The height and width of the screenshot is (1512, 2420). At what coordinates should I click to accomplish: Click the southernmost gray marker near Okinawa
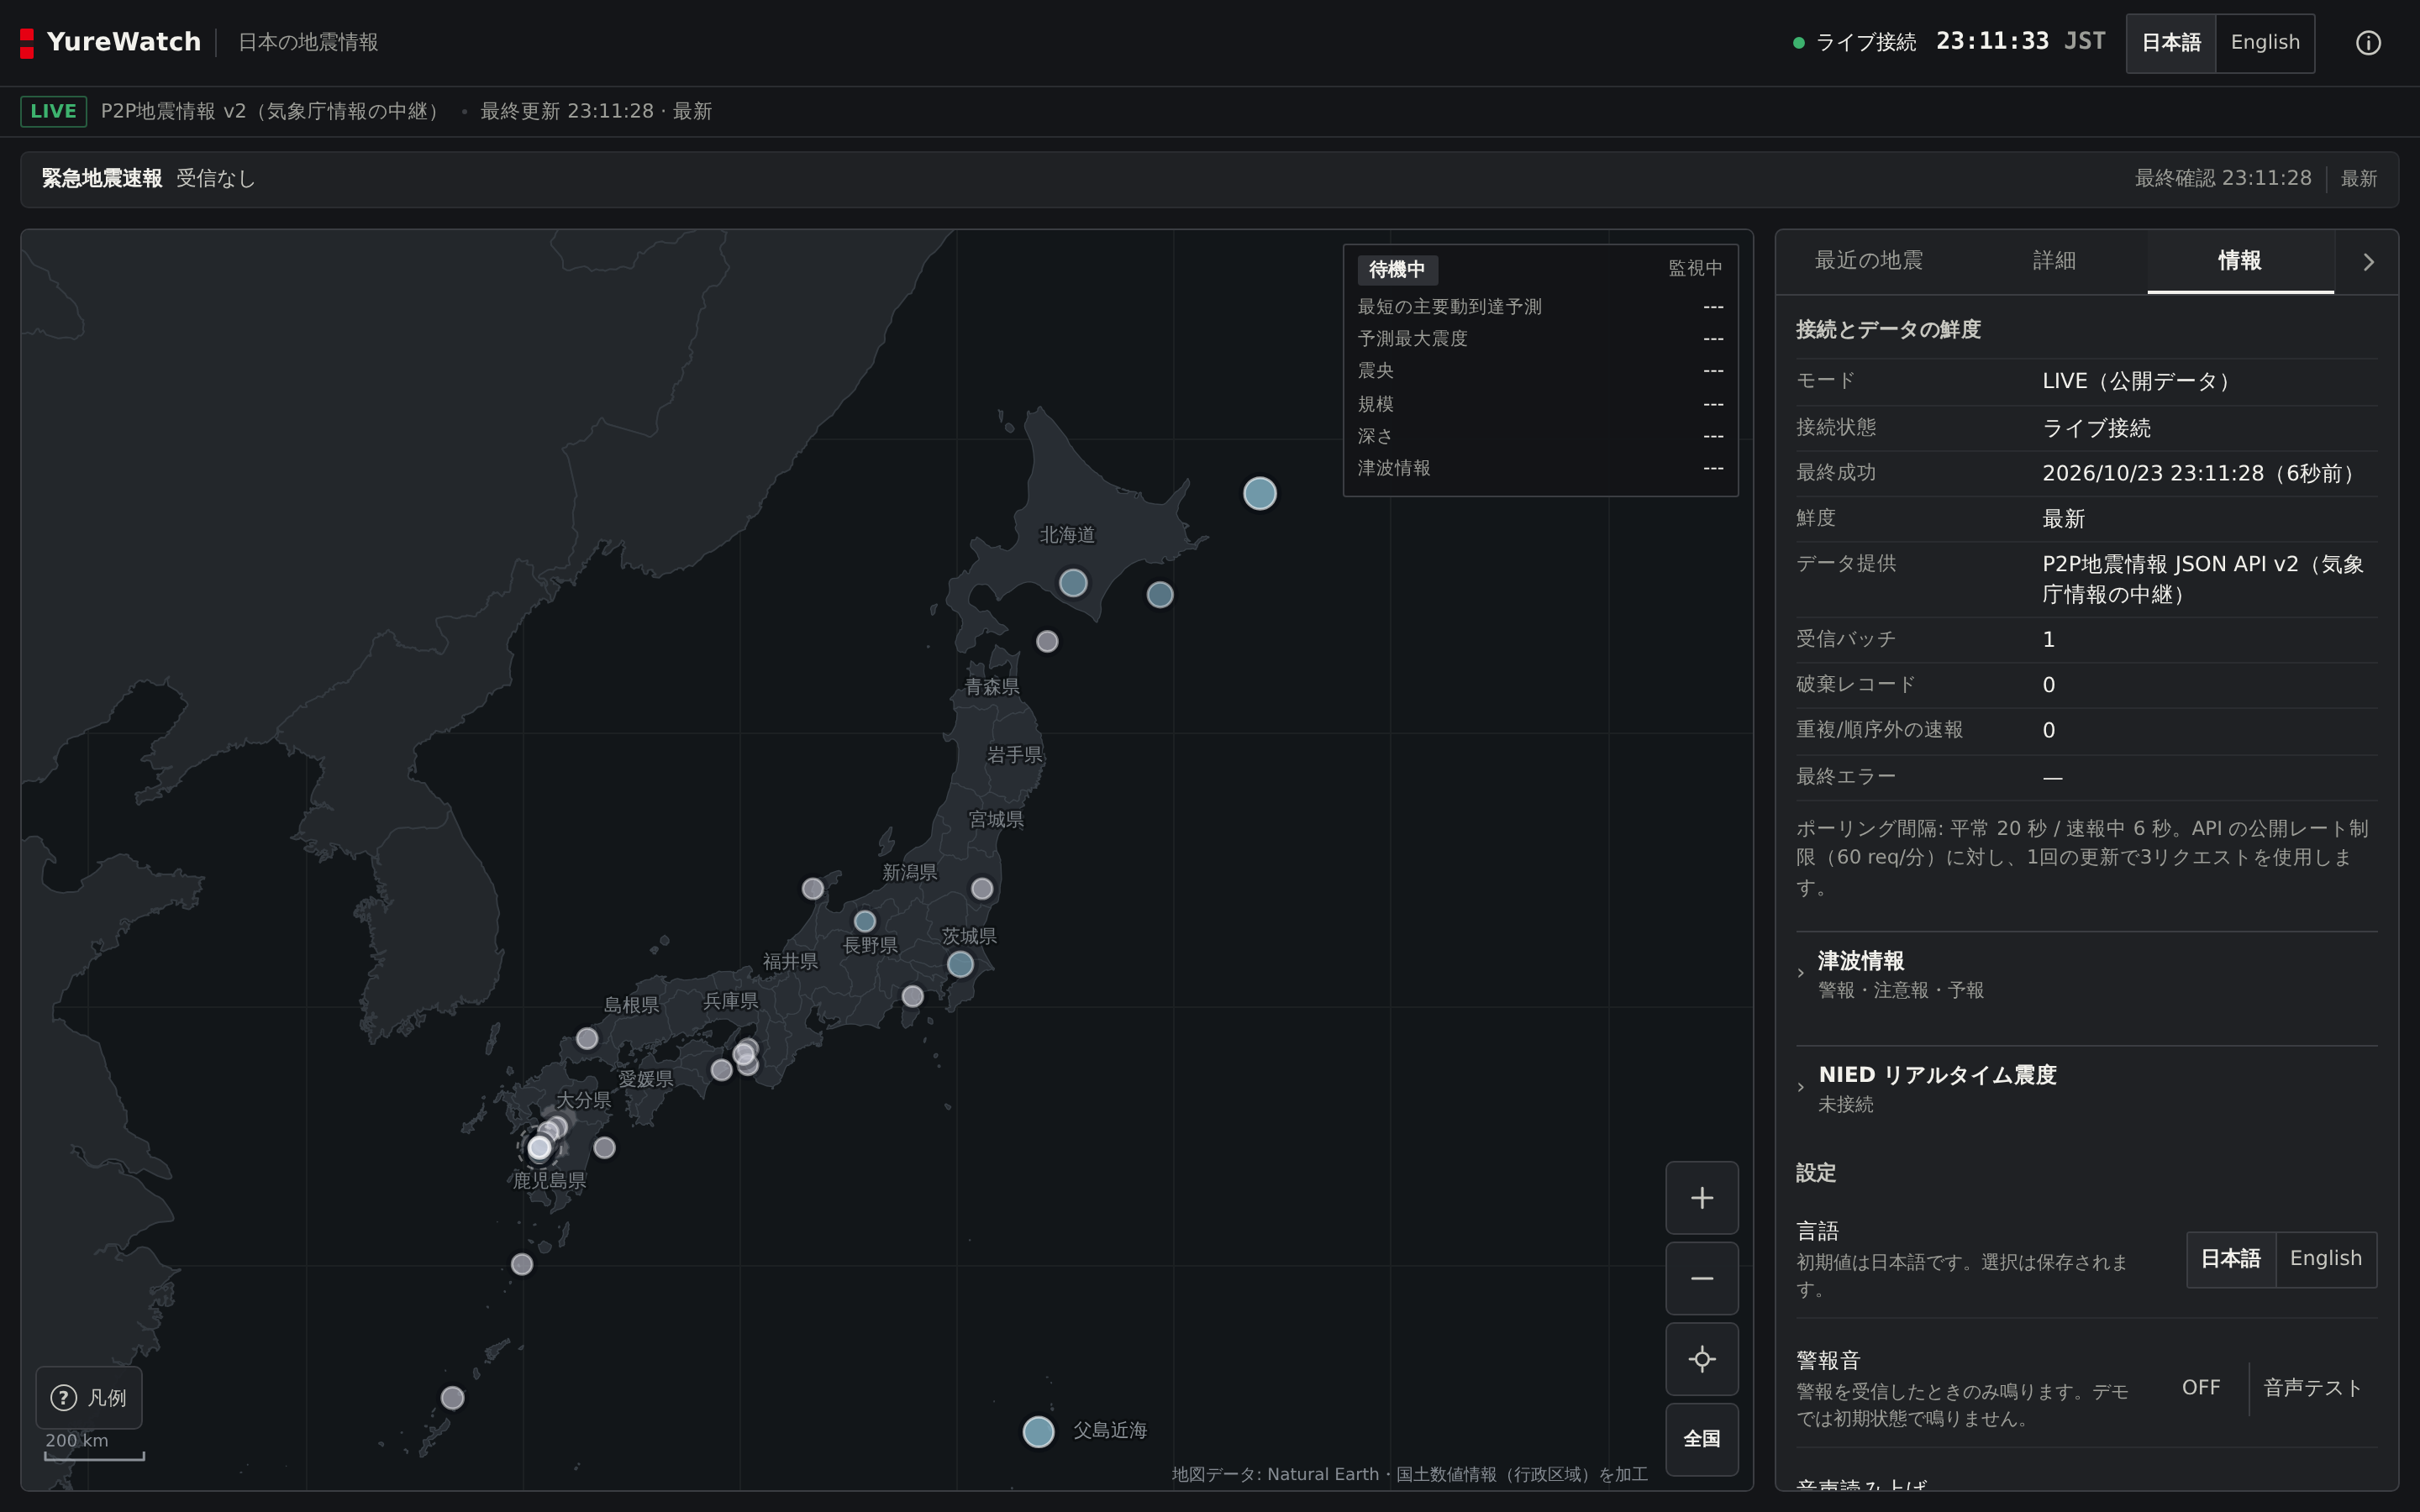[452, 1397]
